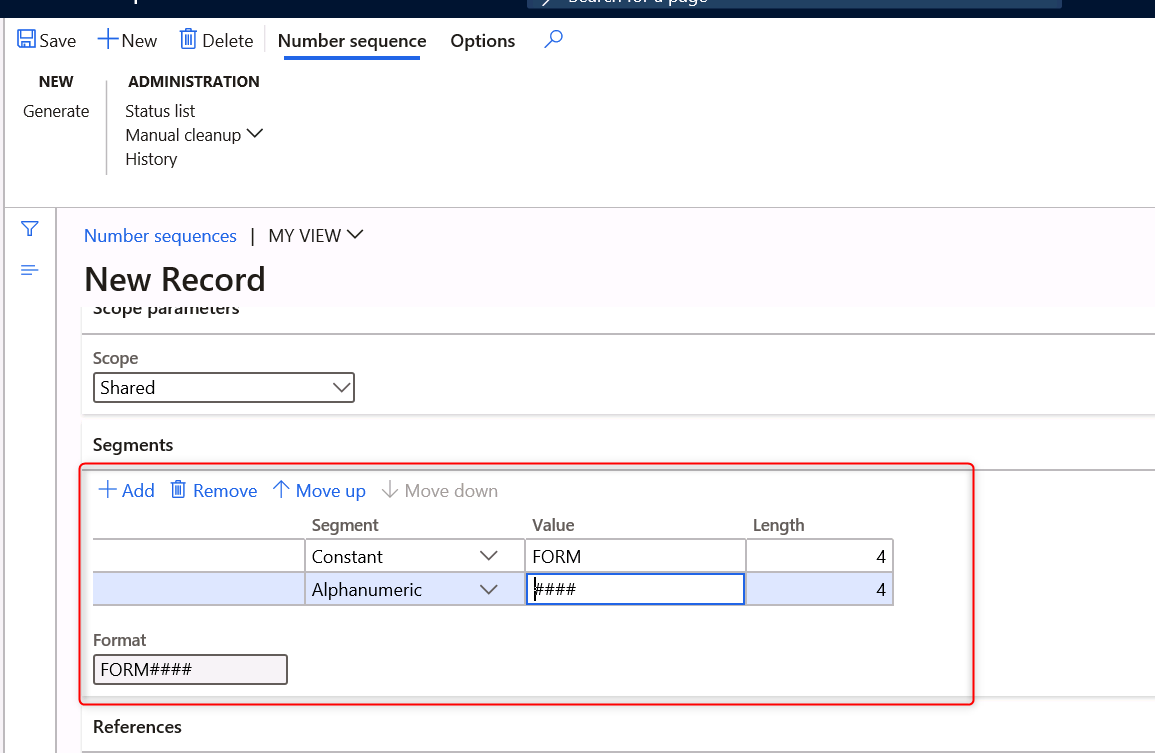Click the Format field FORM####
The image size is (1155, 753).
pyautogui.click(x=190, y=670)
